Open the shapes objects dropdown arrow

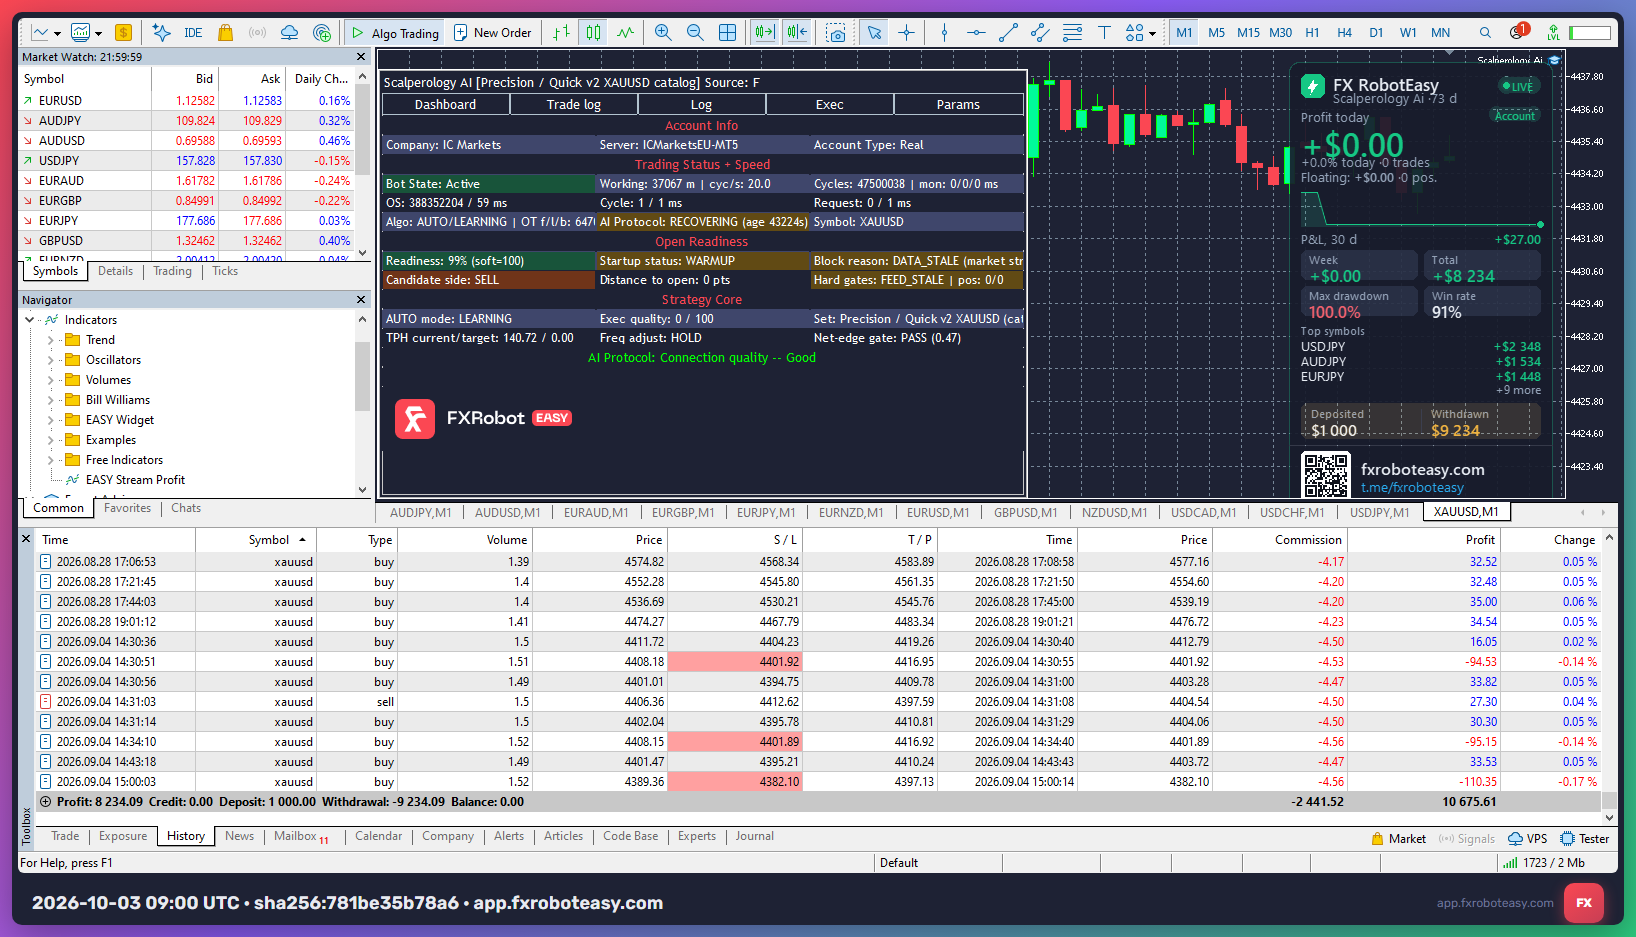click(x=1153, y=33)
